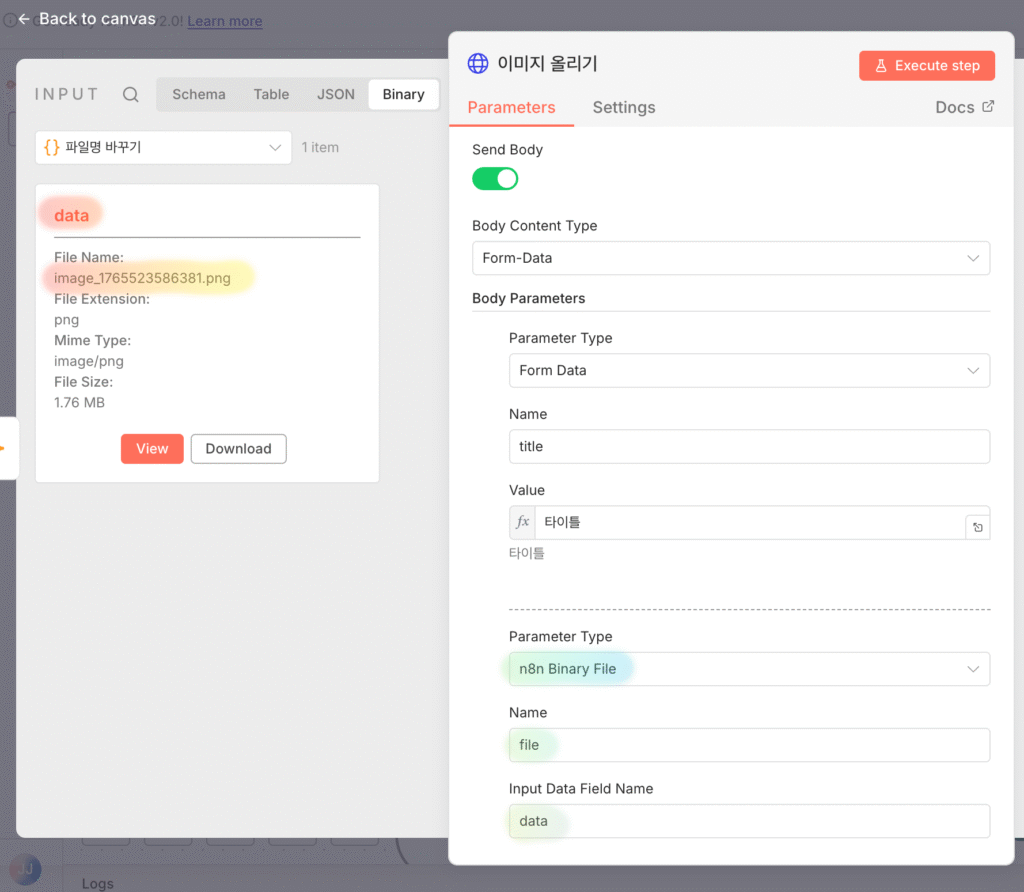Click the fx expression icon in Value field

(522, 522)
